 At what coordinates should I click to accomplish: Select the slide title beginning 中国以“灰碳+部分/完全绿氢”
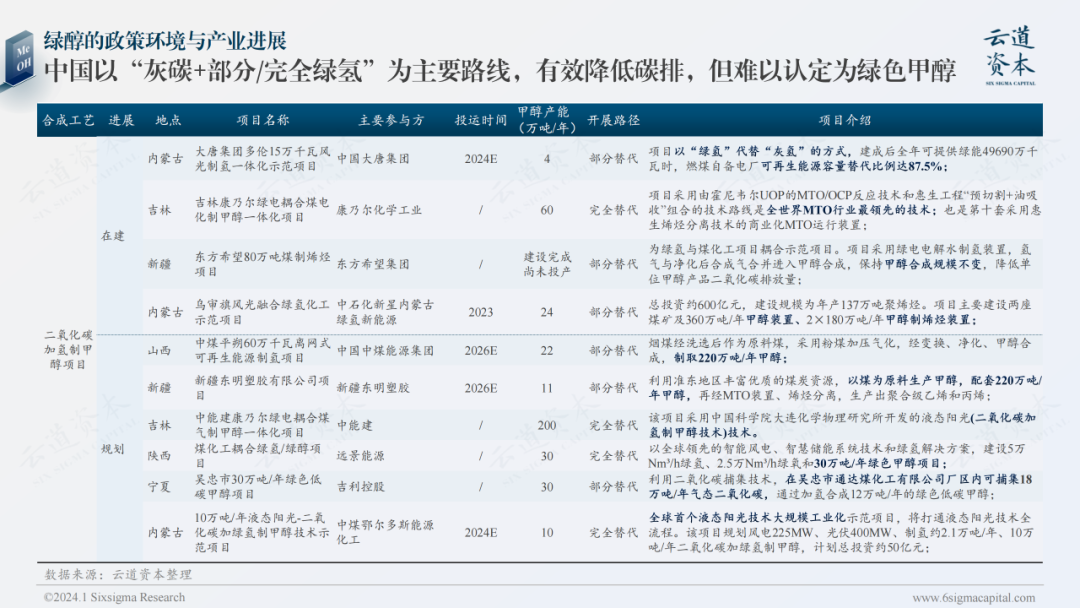click(x=499, y=70)
